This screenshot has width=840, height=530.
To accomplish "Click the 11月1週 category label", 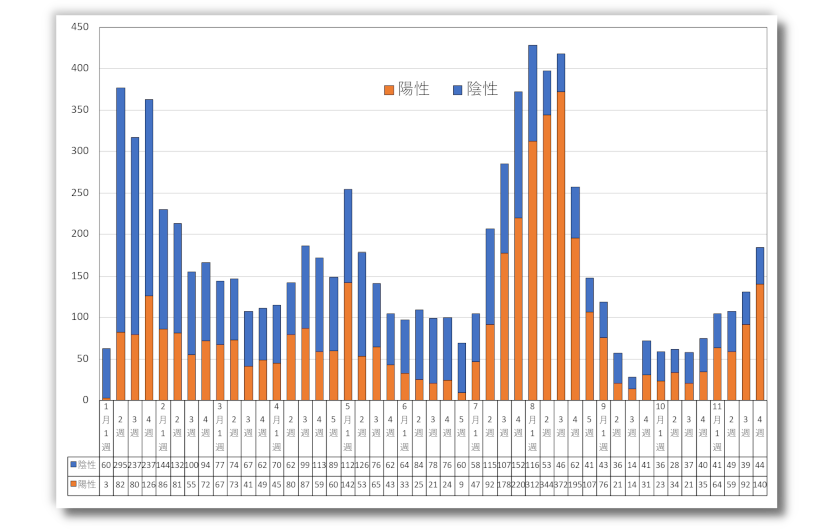I will coord(717,427).
